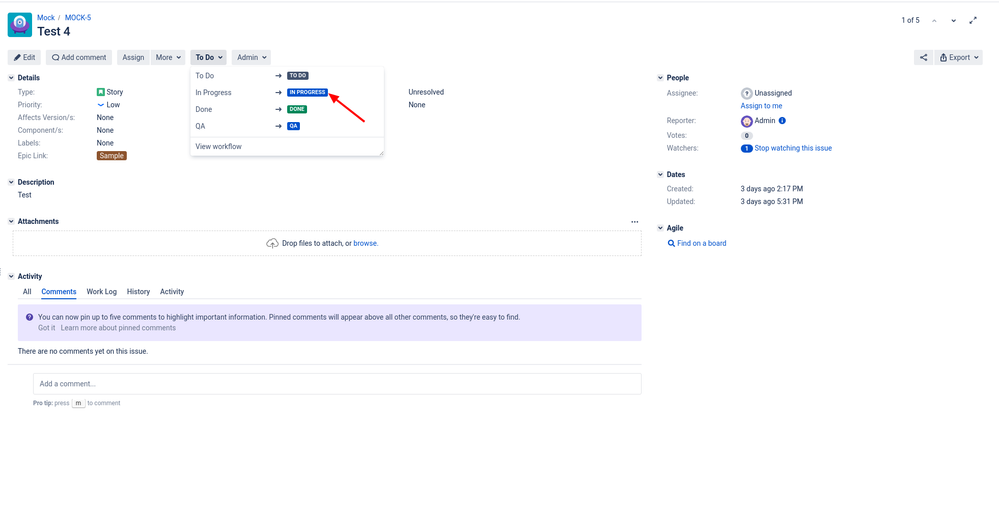Click the Add comment button
This screenshot has height=513, width=999.
(79, 57)
